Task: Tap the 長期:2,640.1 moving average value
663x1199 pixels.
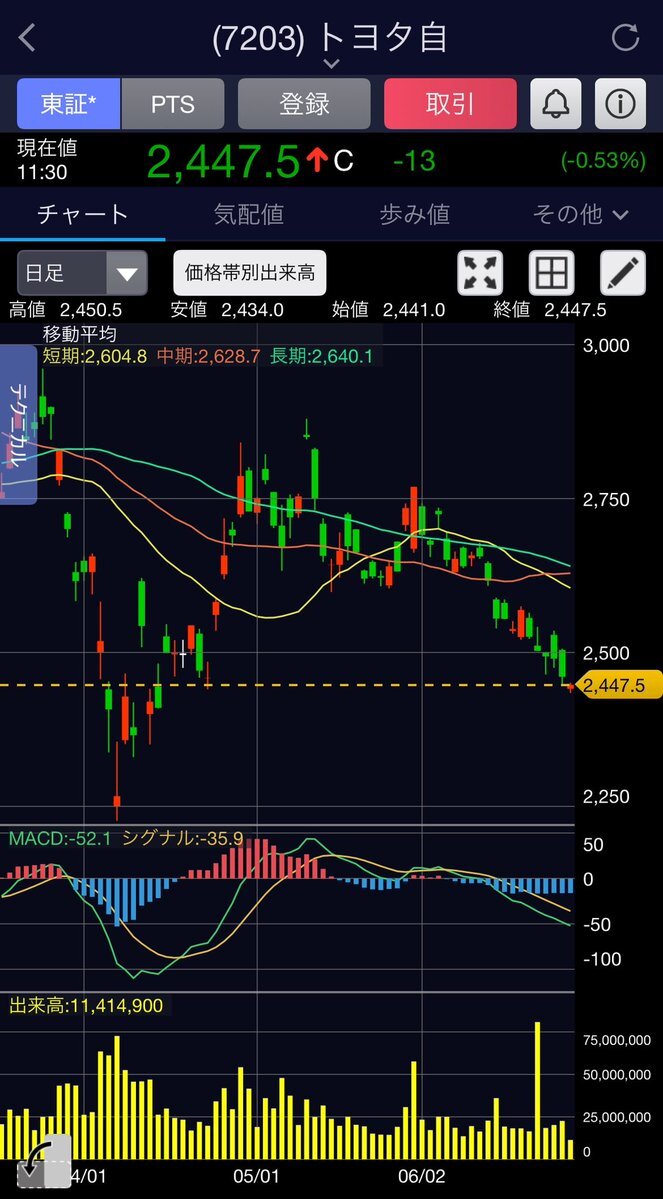Action: pyautogui.click(x=322, y=356)
